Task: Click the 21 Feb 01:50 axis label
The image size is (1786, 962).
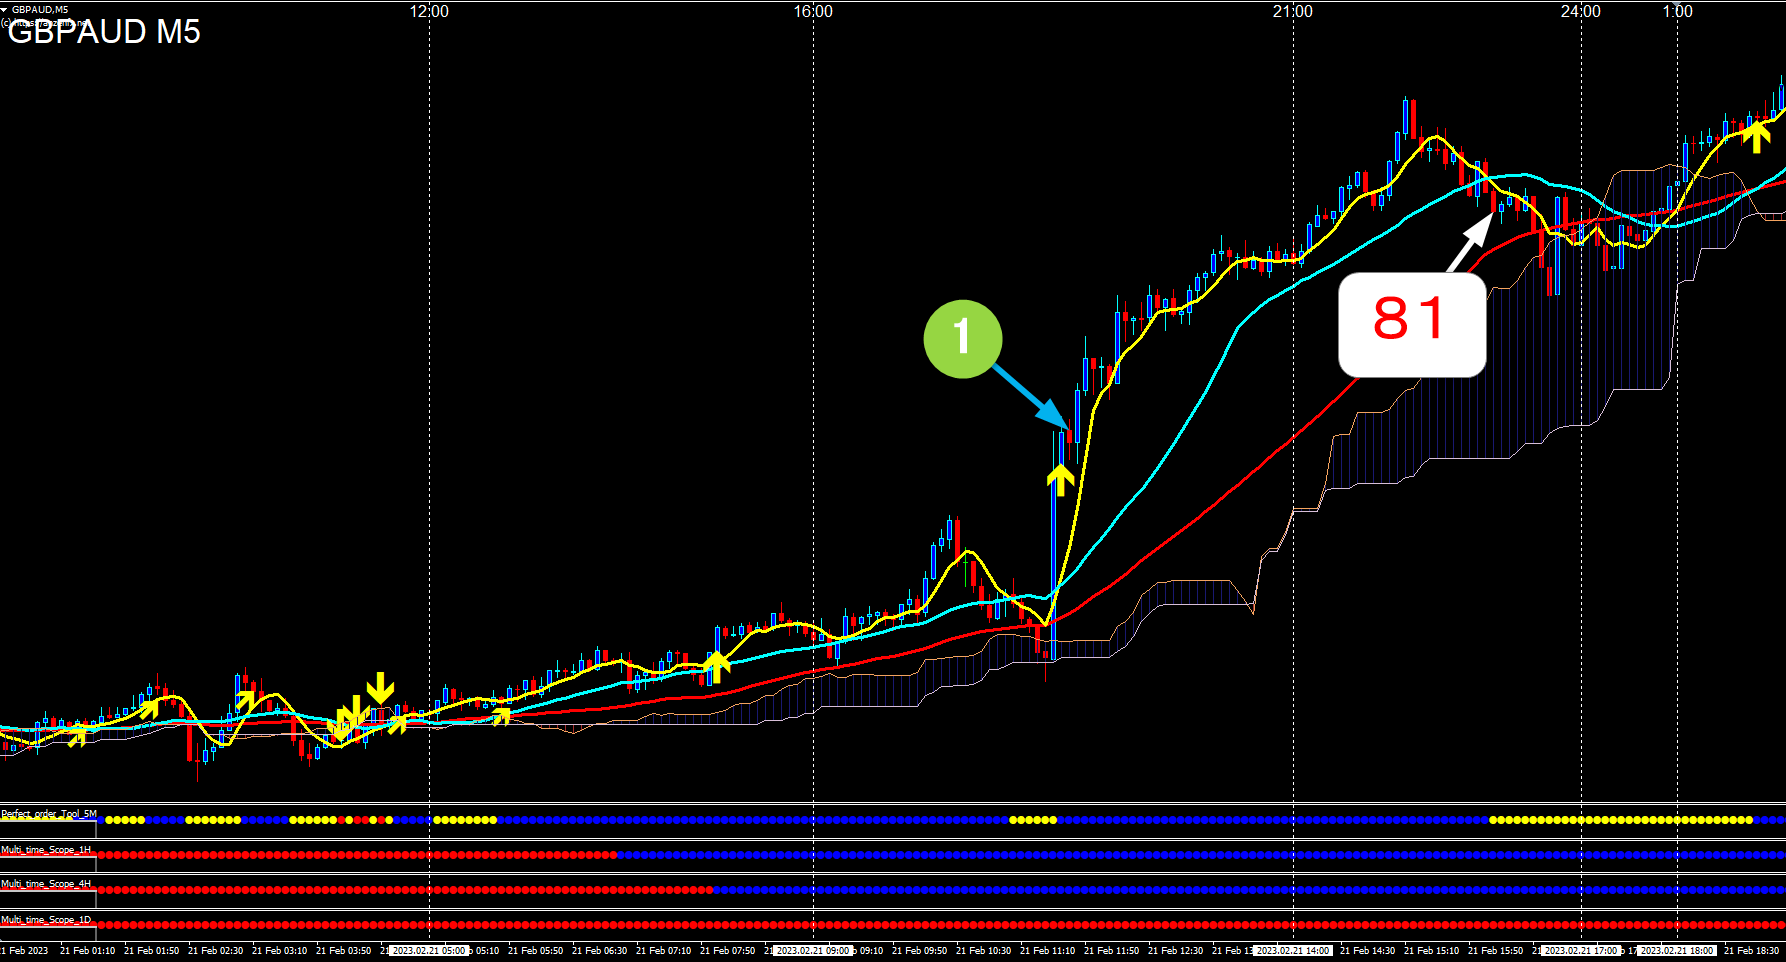Action: [x=151, y=951]
